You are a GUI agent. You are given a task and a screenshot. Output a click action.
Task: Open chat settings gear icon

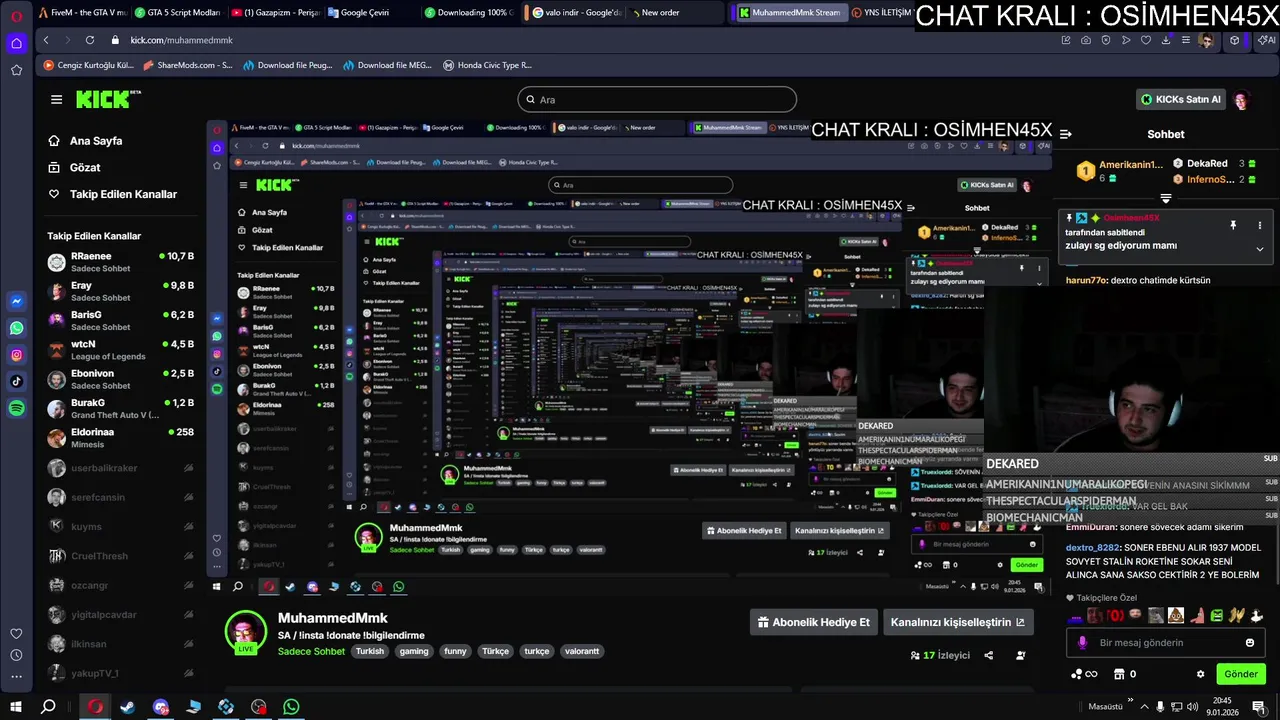(x=1201, y=674)
